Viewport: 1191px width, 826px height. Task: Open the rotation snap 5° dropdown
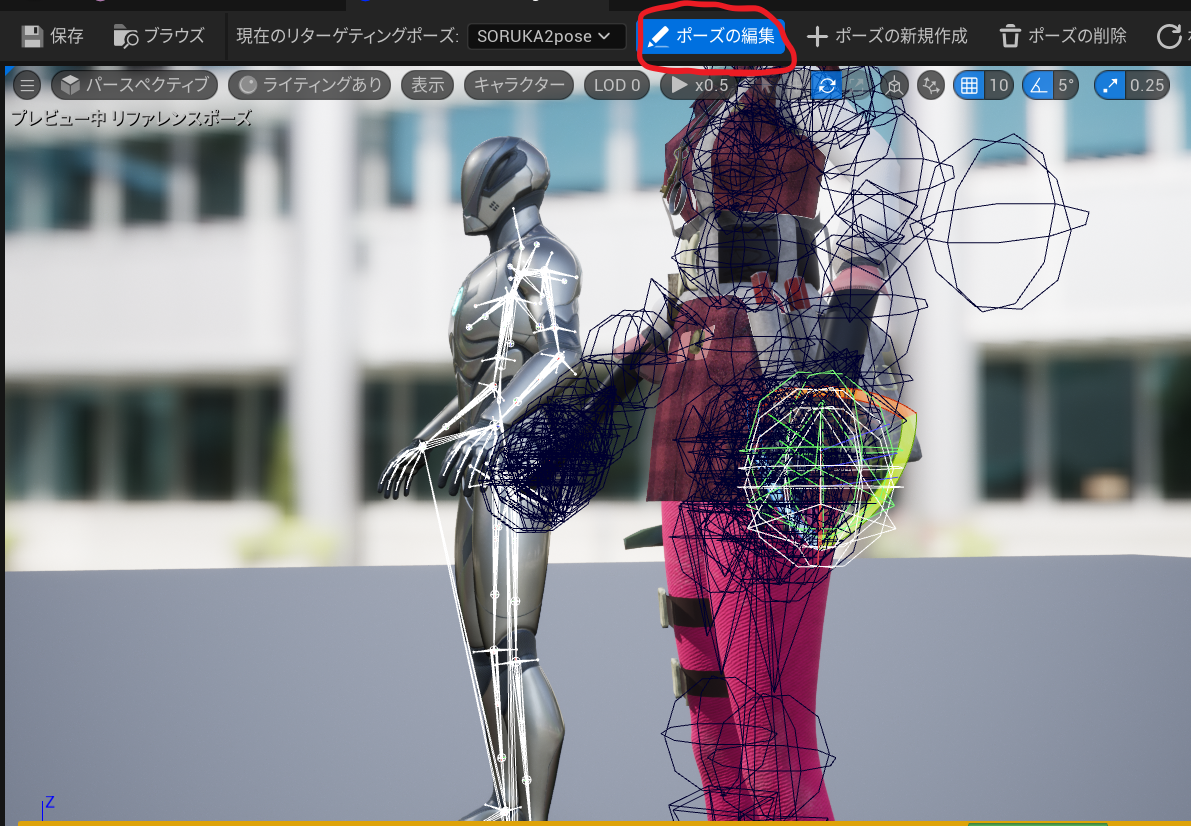pyautogui.click(x=1066, y=85)
